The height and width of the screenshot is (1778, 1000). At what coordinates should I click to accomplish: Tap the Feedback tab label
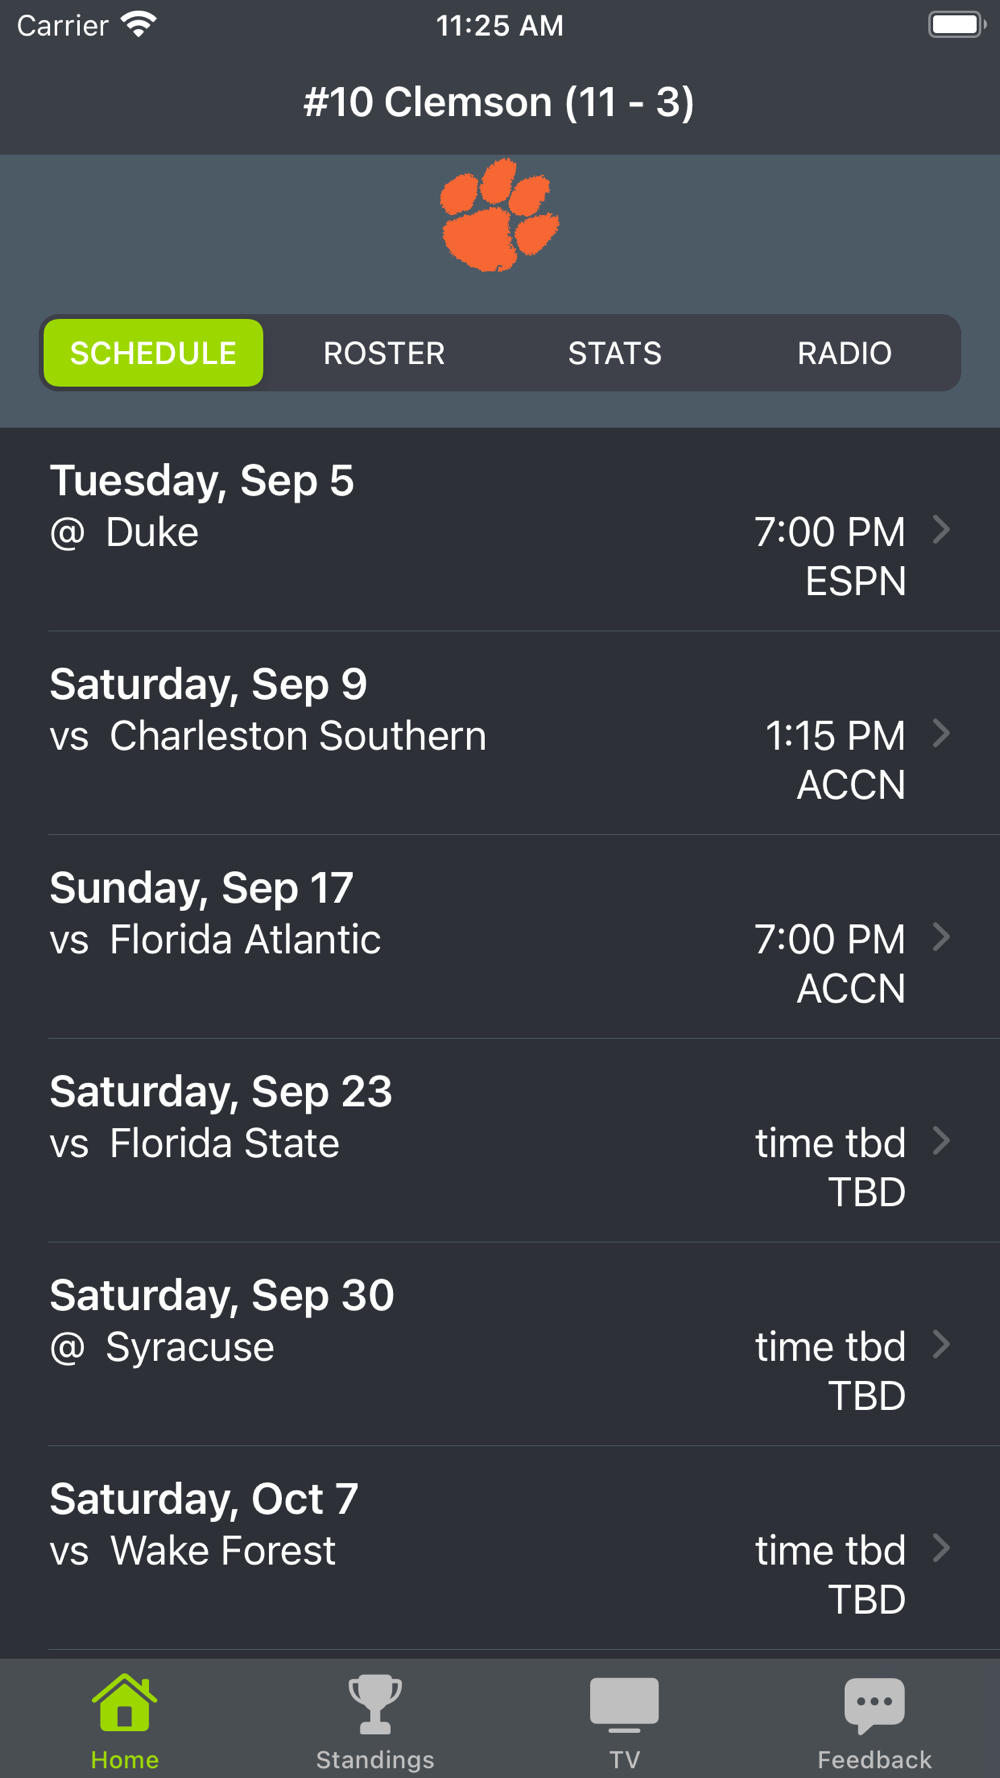[x=874, y=1760]
